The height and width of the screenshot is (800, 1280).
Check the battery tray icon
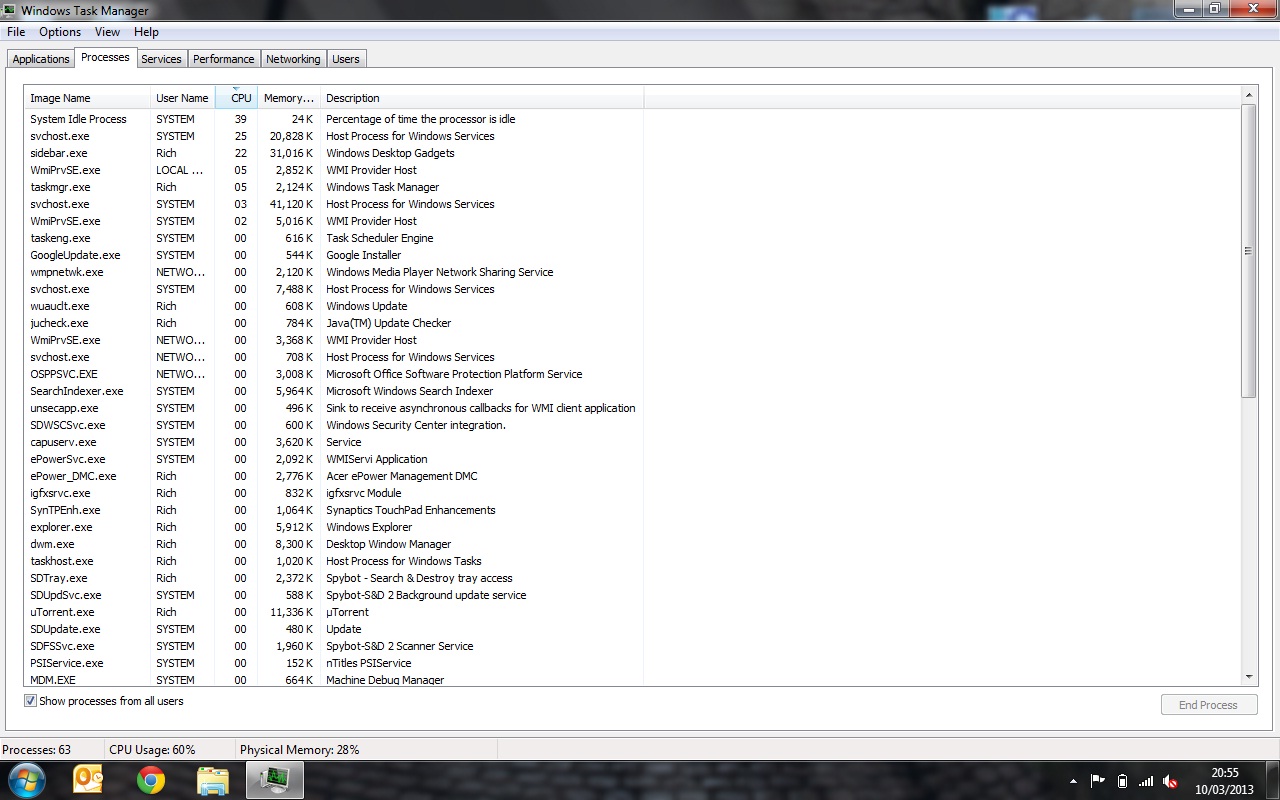(1122, 781)
